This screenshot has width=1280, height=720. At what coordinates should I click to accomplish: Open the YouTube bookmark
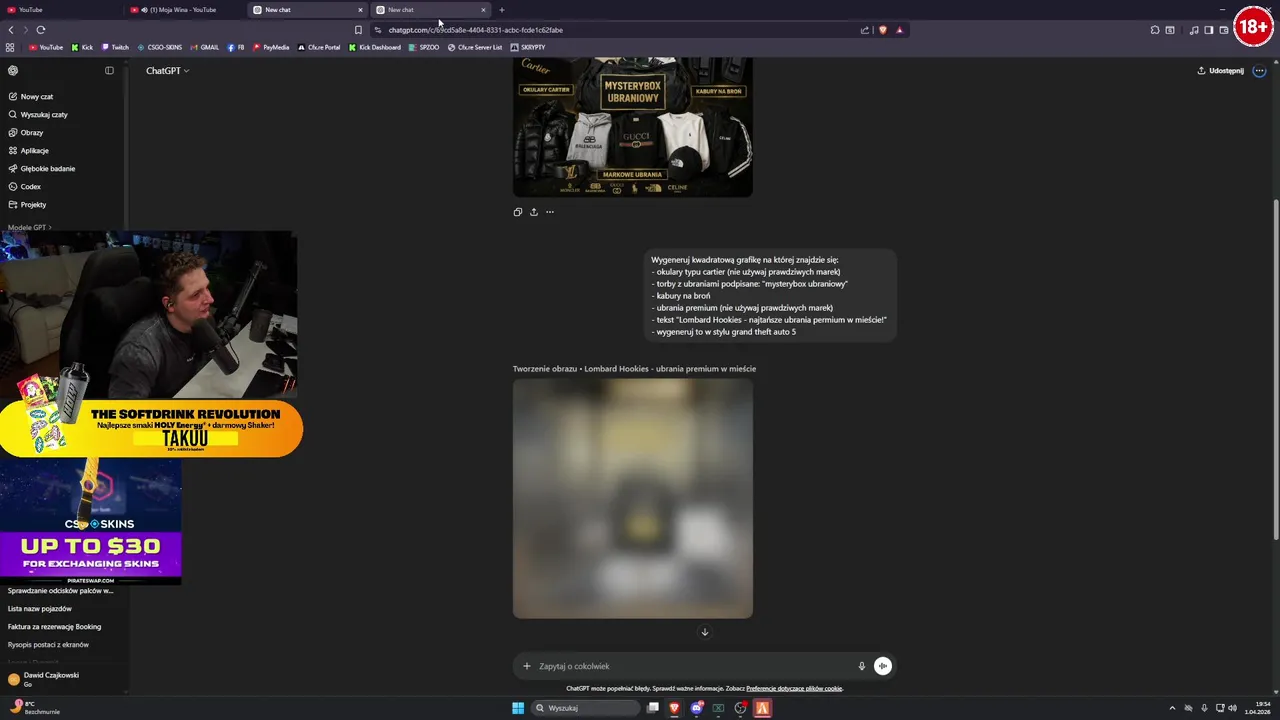(x=46, y=47)
